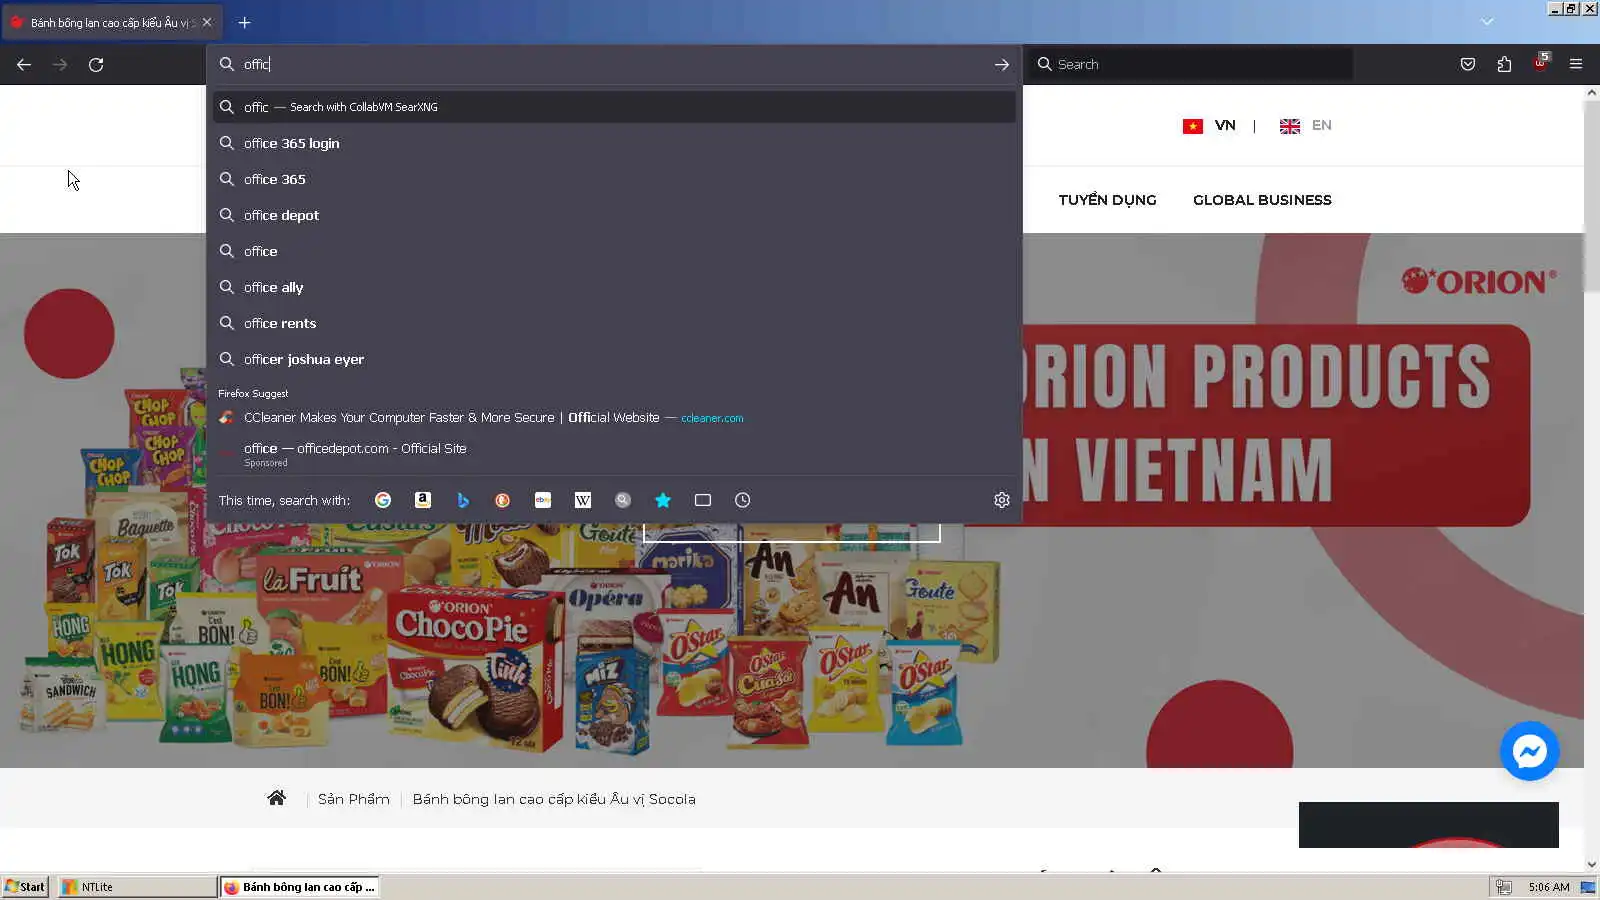Image resolution: width=1600 pixels, height=900 pixels.
Task: Click the page vertical scrollbar thumb
Action: (x=1591, y=195)
